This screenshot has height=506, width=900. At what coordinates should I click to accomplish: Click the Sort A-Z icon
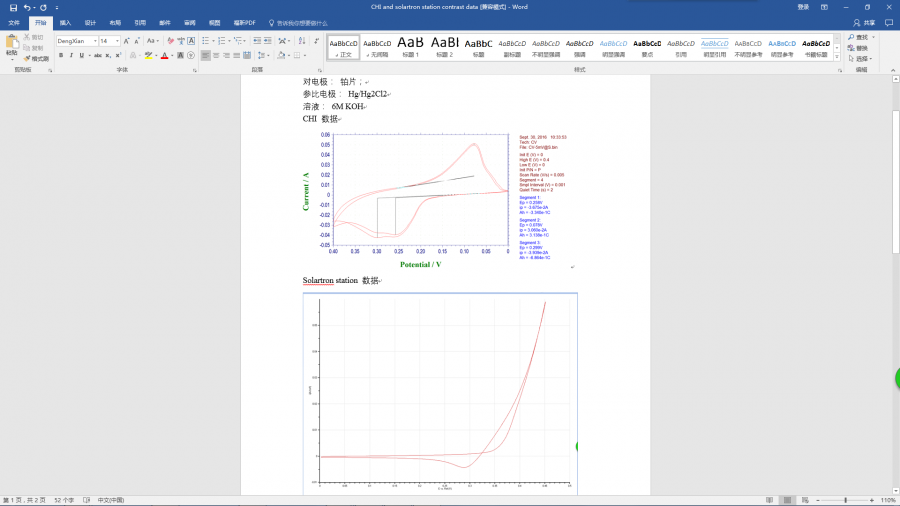(302, 41)
